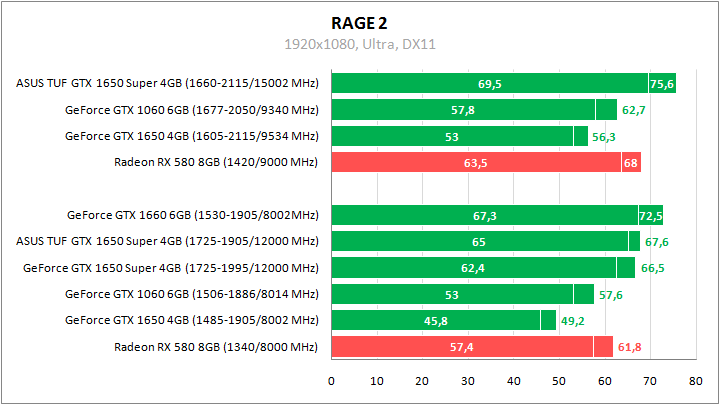The image size is (720, 405).
Task: Click the GeForce GTX 1060 6GB 8014 MHz label
Action: click(x=191, y=294)
